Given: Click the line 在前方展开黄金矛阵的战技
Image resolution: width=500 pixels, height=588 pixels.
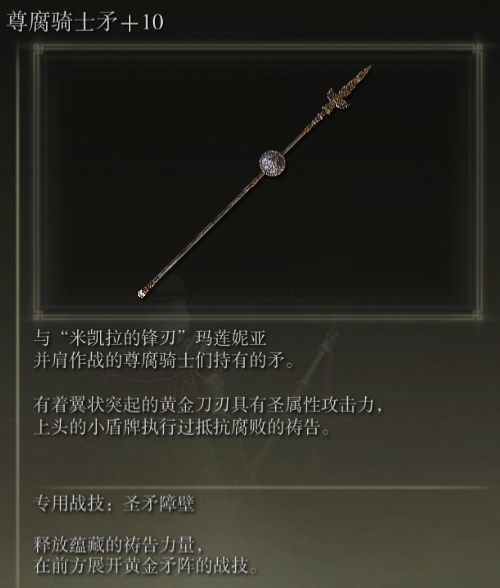Looking at the screenshot, I should point(146,566).
